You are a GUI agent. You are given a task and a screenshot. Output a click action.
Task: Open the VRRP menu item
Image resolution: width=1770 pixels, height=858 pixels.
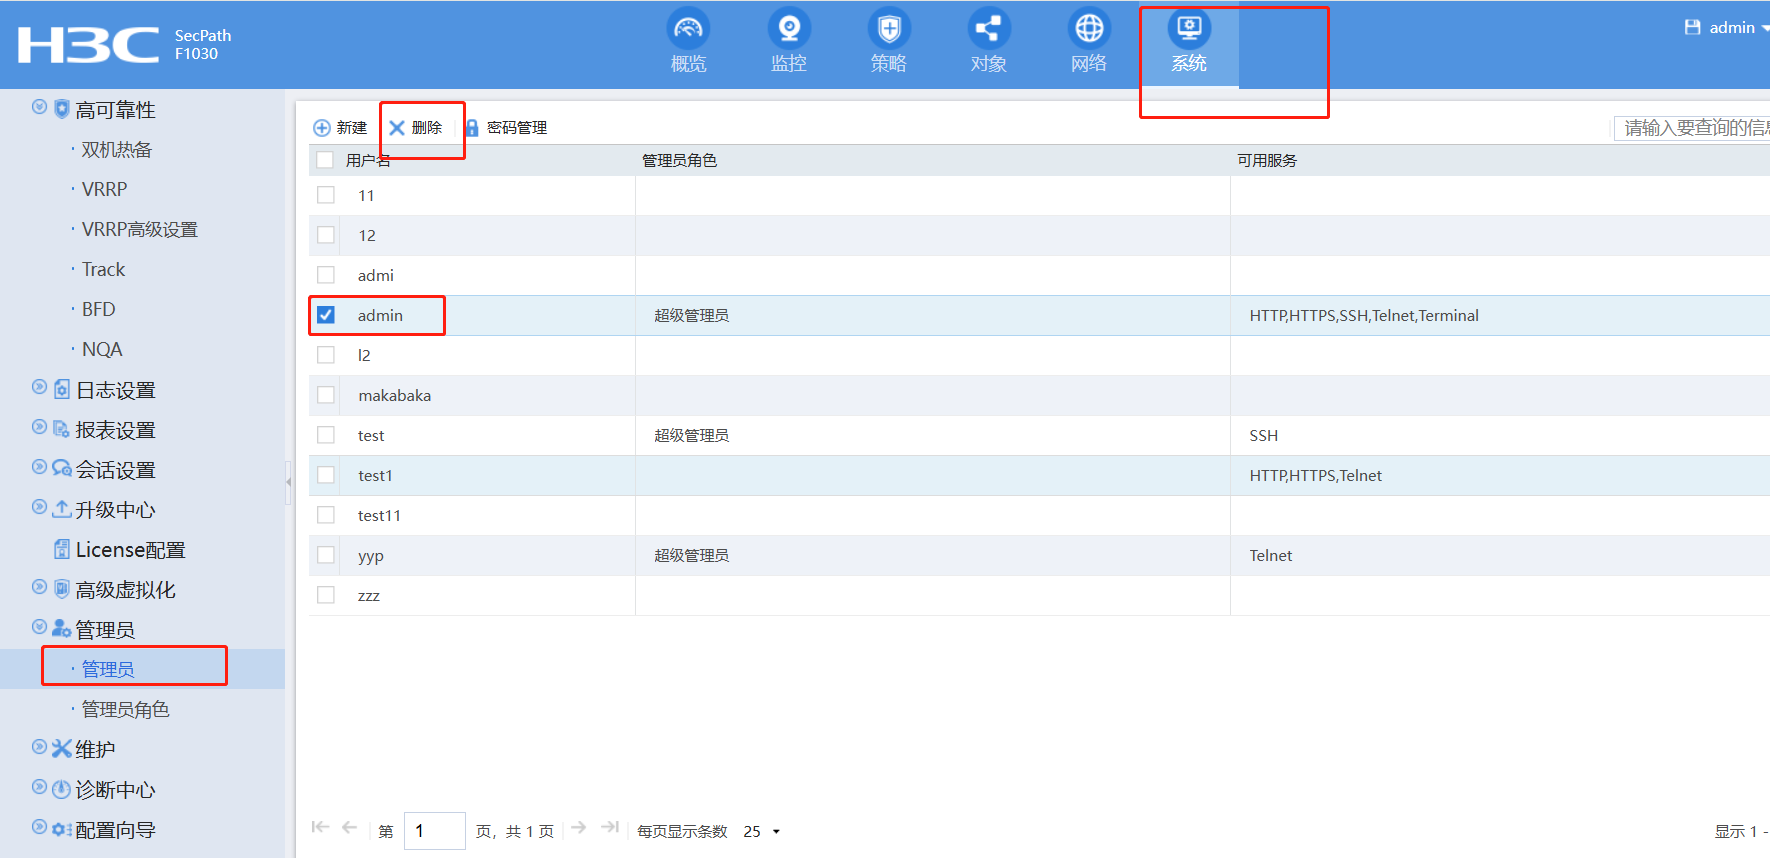[105, 190]
